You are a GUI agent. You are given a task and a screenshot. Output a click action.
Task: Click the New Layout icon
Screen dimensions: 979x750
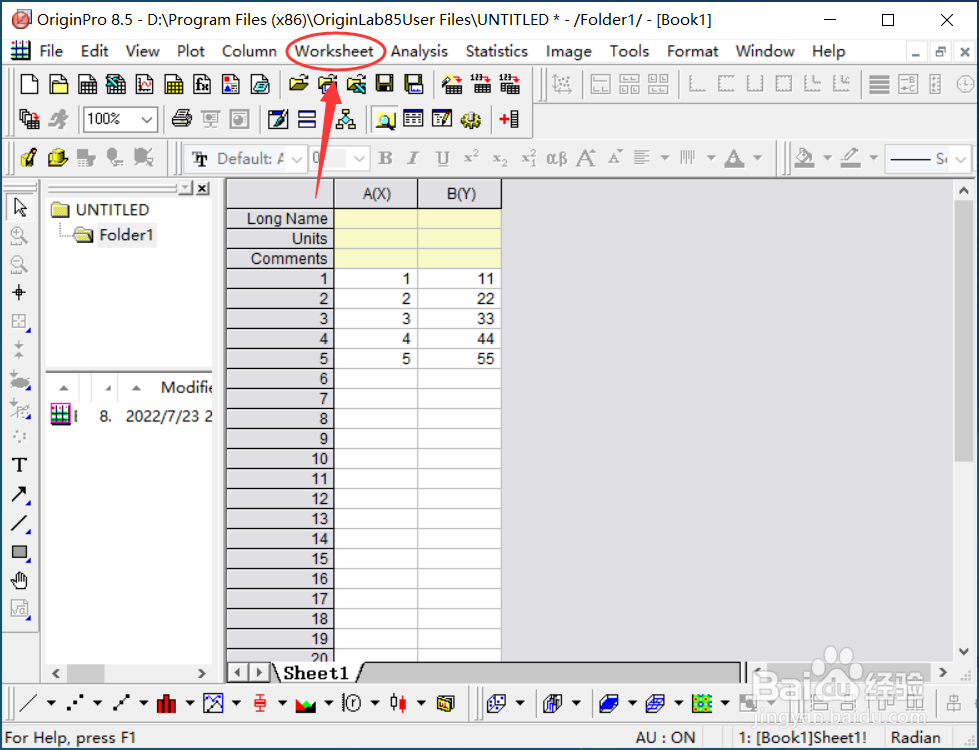coord(231,84)
